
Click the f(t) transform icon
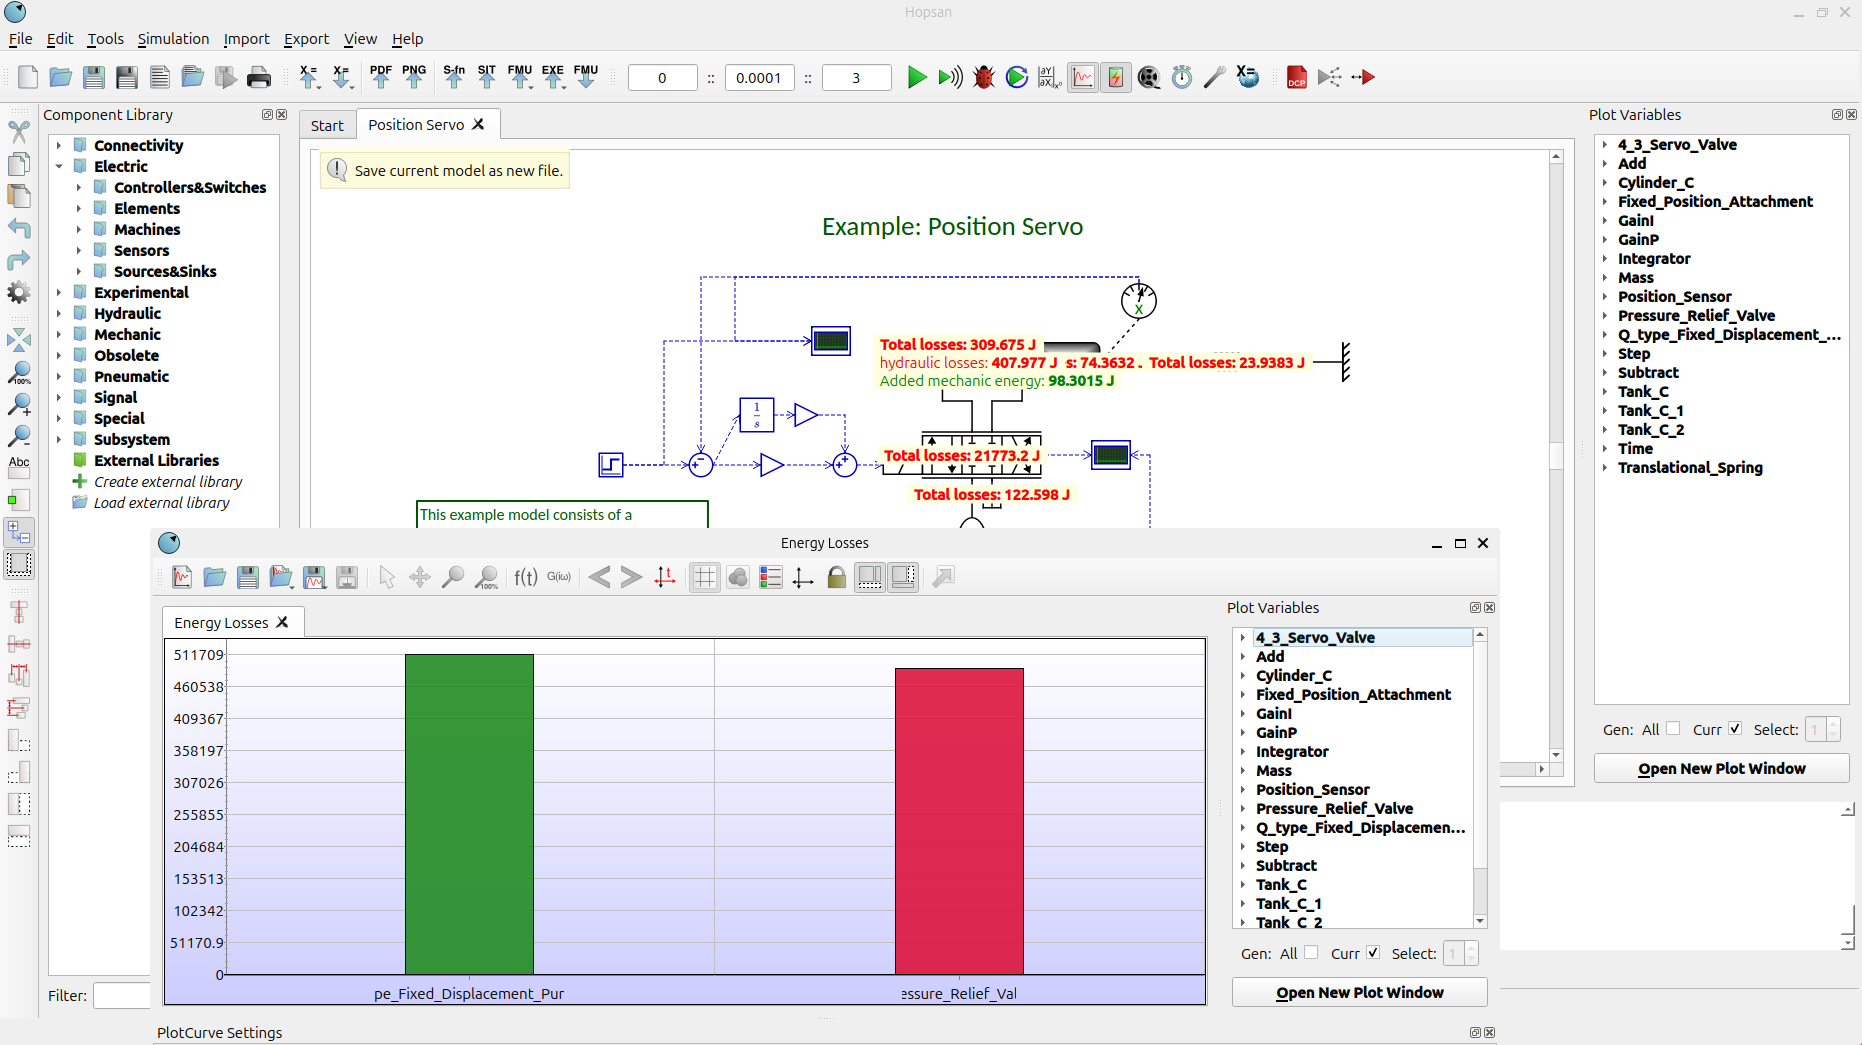[x=526, y=577]
